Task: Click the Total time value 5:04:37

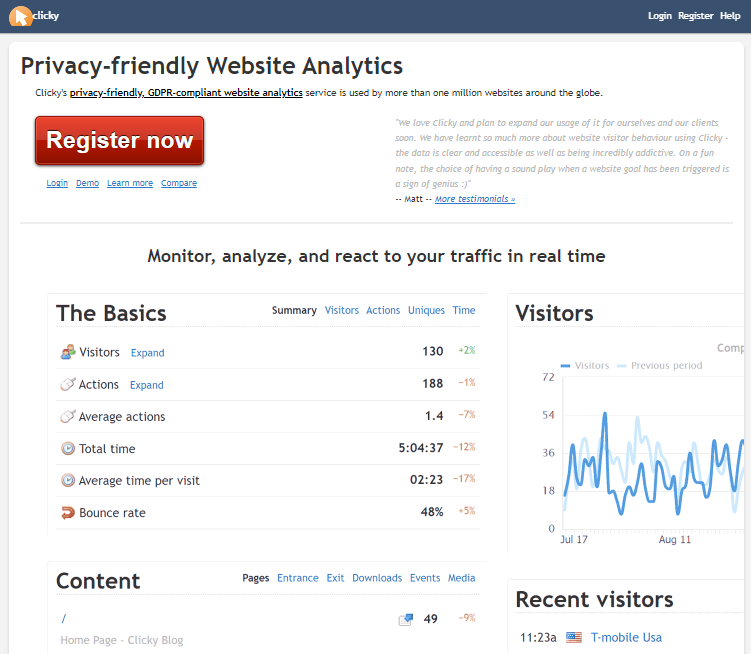Action: (x=421, y=447)
